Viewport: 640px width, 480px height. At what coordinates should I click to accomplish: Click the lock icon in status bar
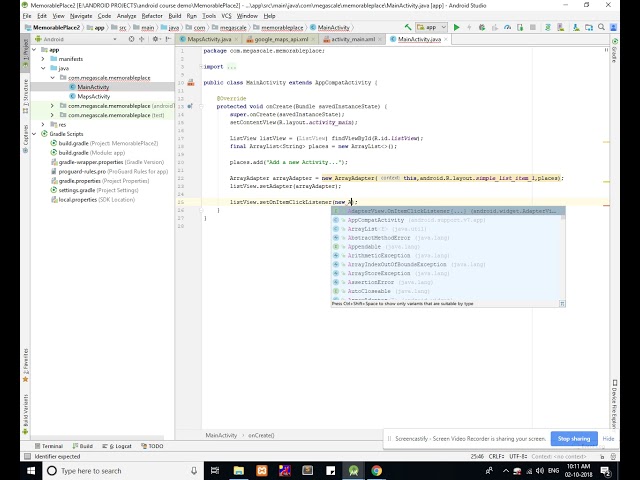(602, 457)
